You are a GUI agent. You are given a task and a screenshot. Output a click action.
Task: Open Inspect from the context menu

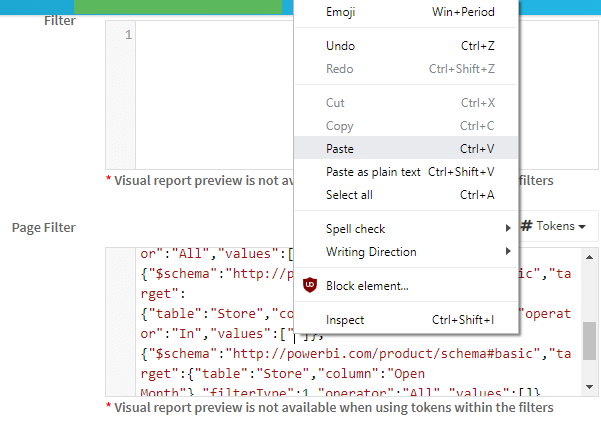click(x=345, y=320)
